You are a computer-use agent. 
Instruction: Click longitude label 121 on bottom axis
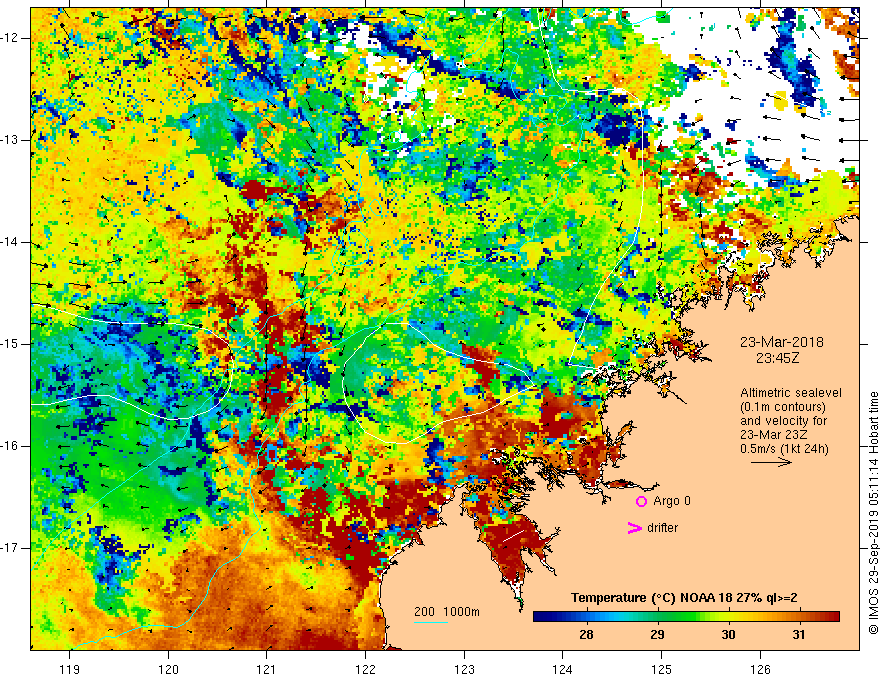267,669
